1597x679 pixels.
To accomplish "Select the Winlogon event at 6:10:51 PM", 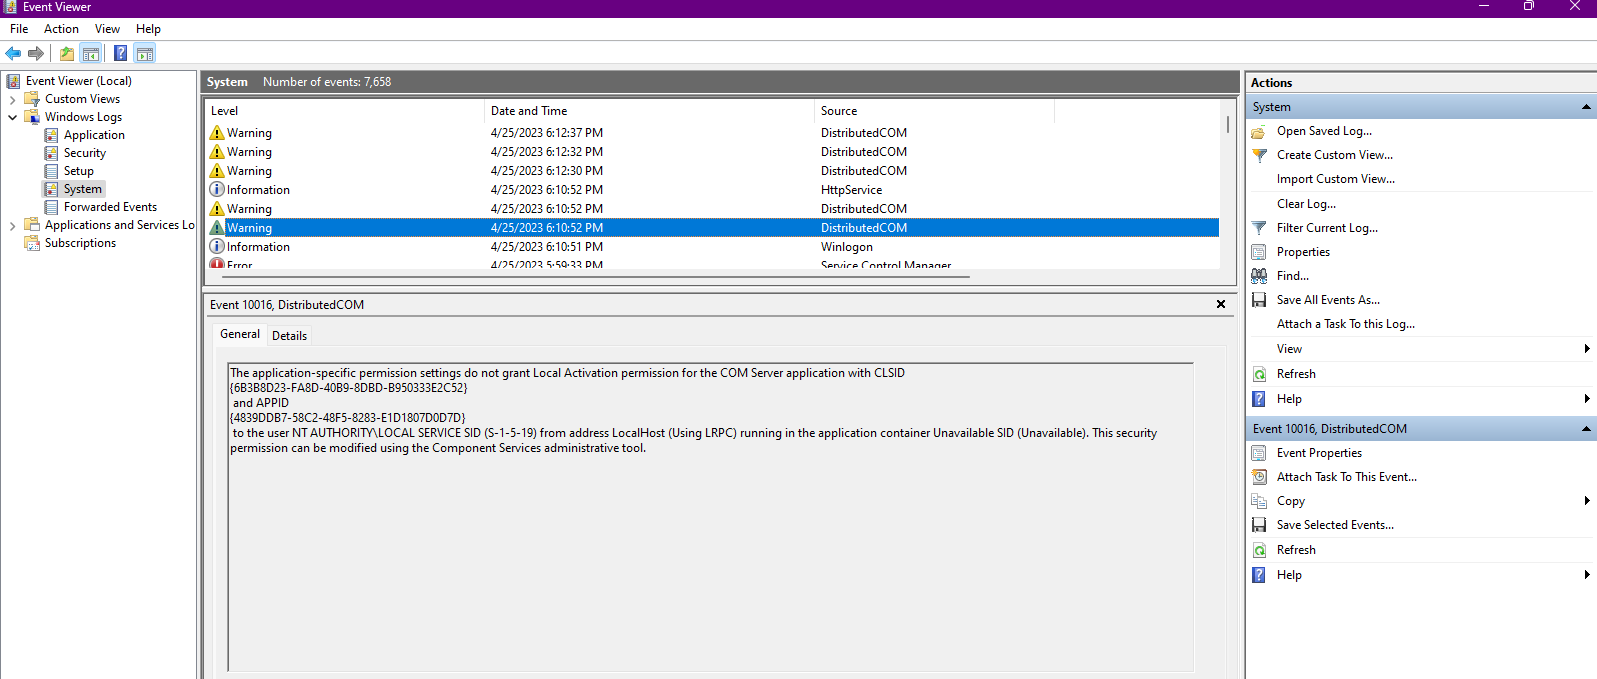I will (x=712, y=247).
